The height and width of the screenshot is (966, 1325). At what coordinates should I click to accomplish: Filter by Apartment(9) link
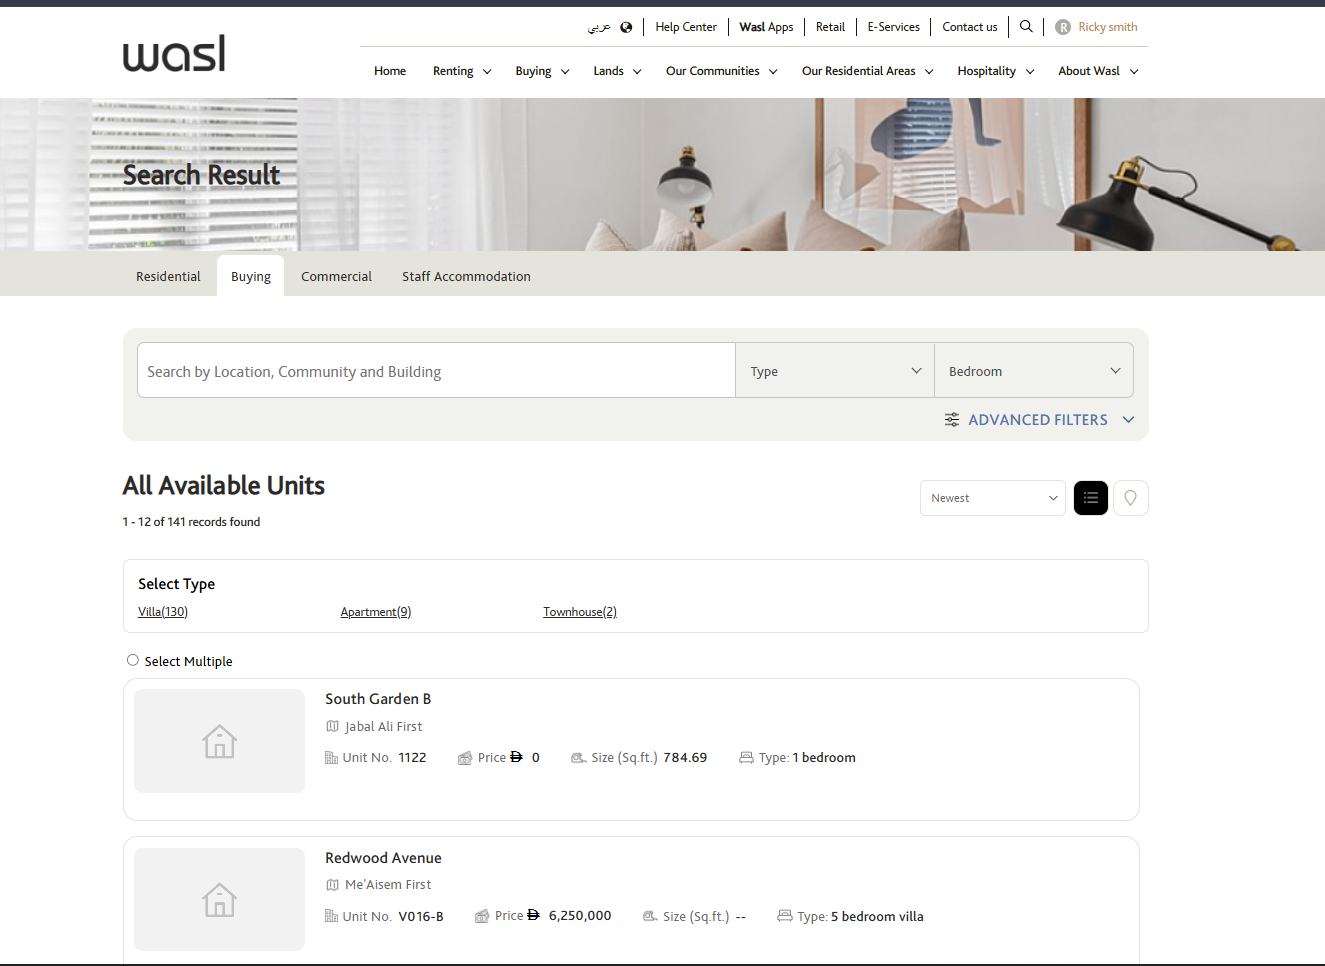(376, 612)
